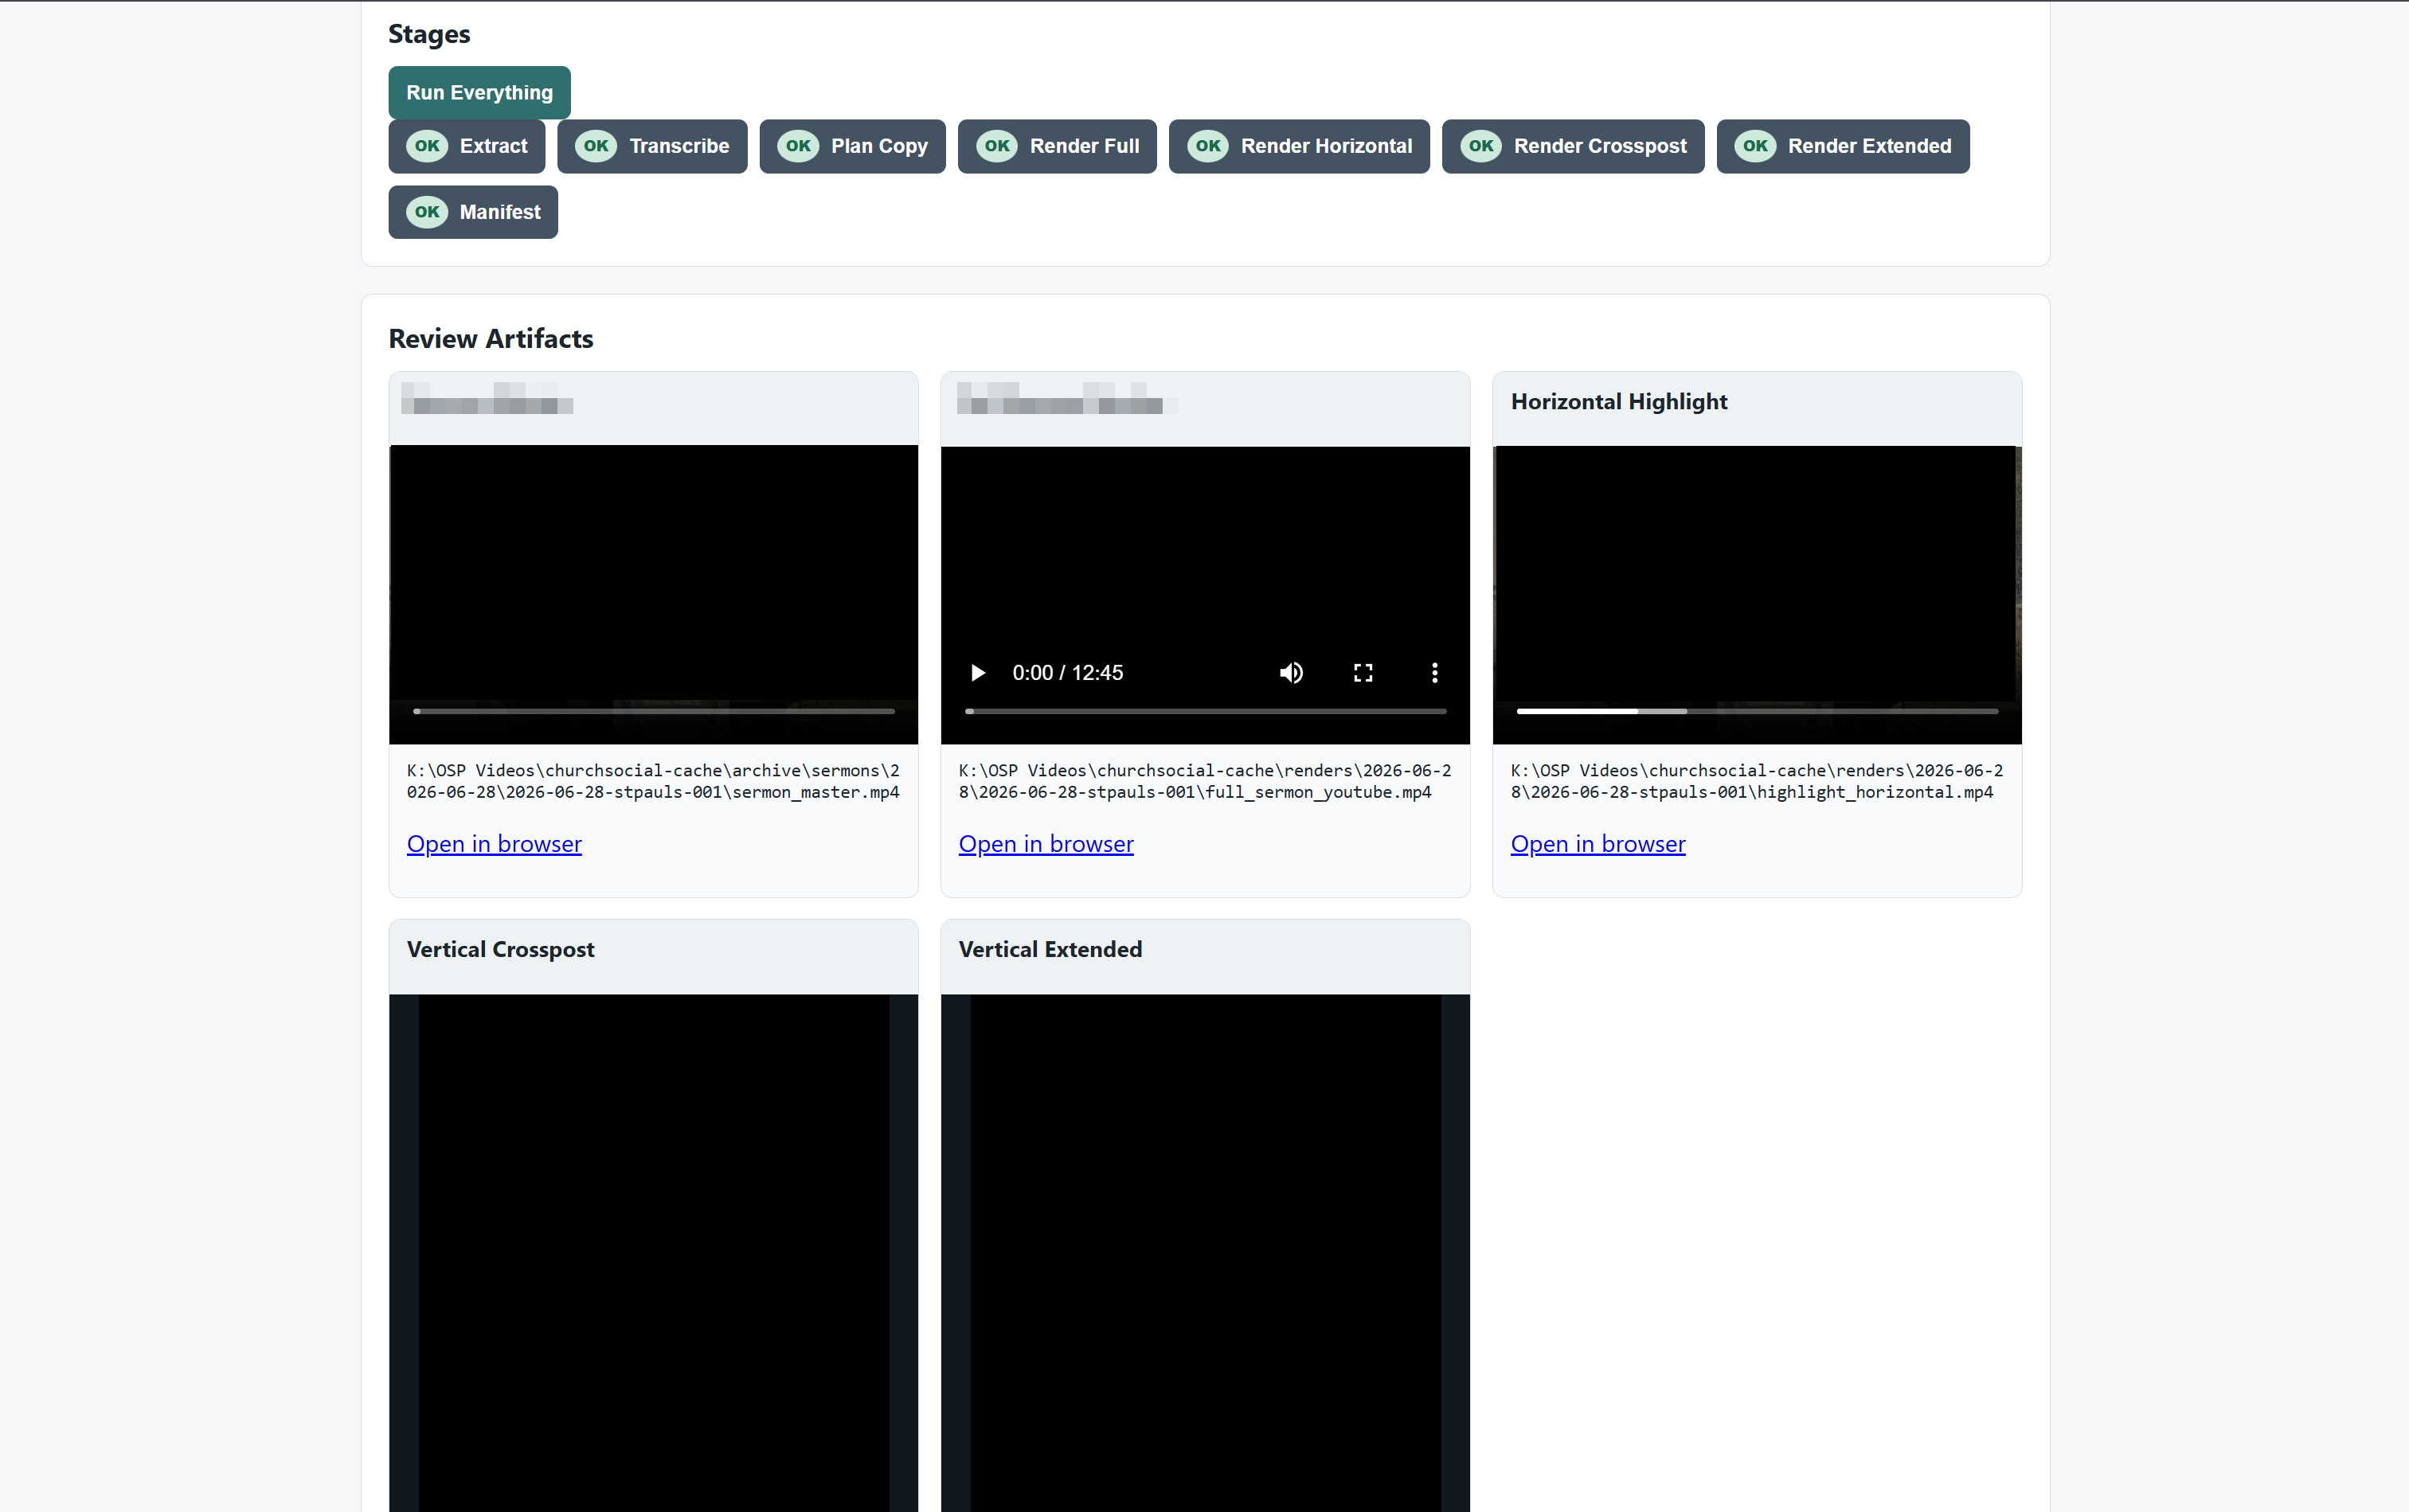The height and width of the screenshot is (1512, 2409).
Task: Seek in the sermon_master video progress bar
Action: [x=654, y=711]
